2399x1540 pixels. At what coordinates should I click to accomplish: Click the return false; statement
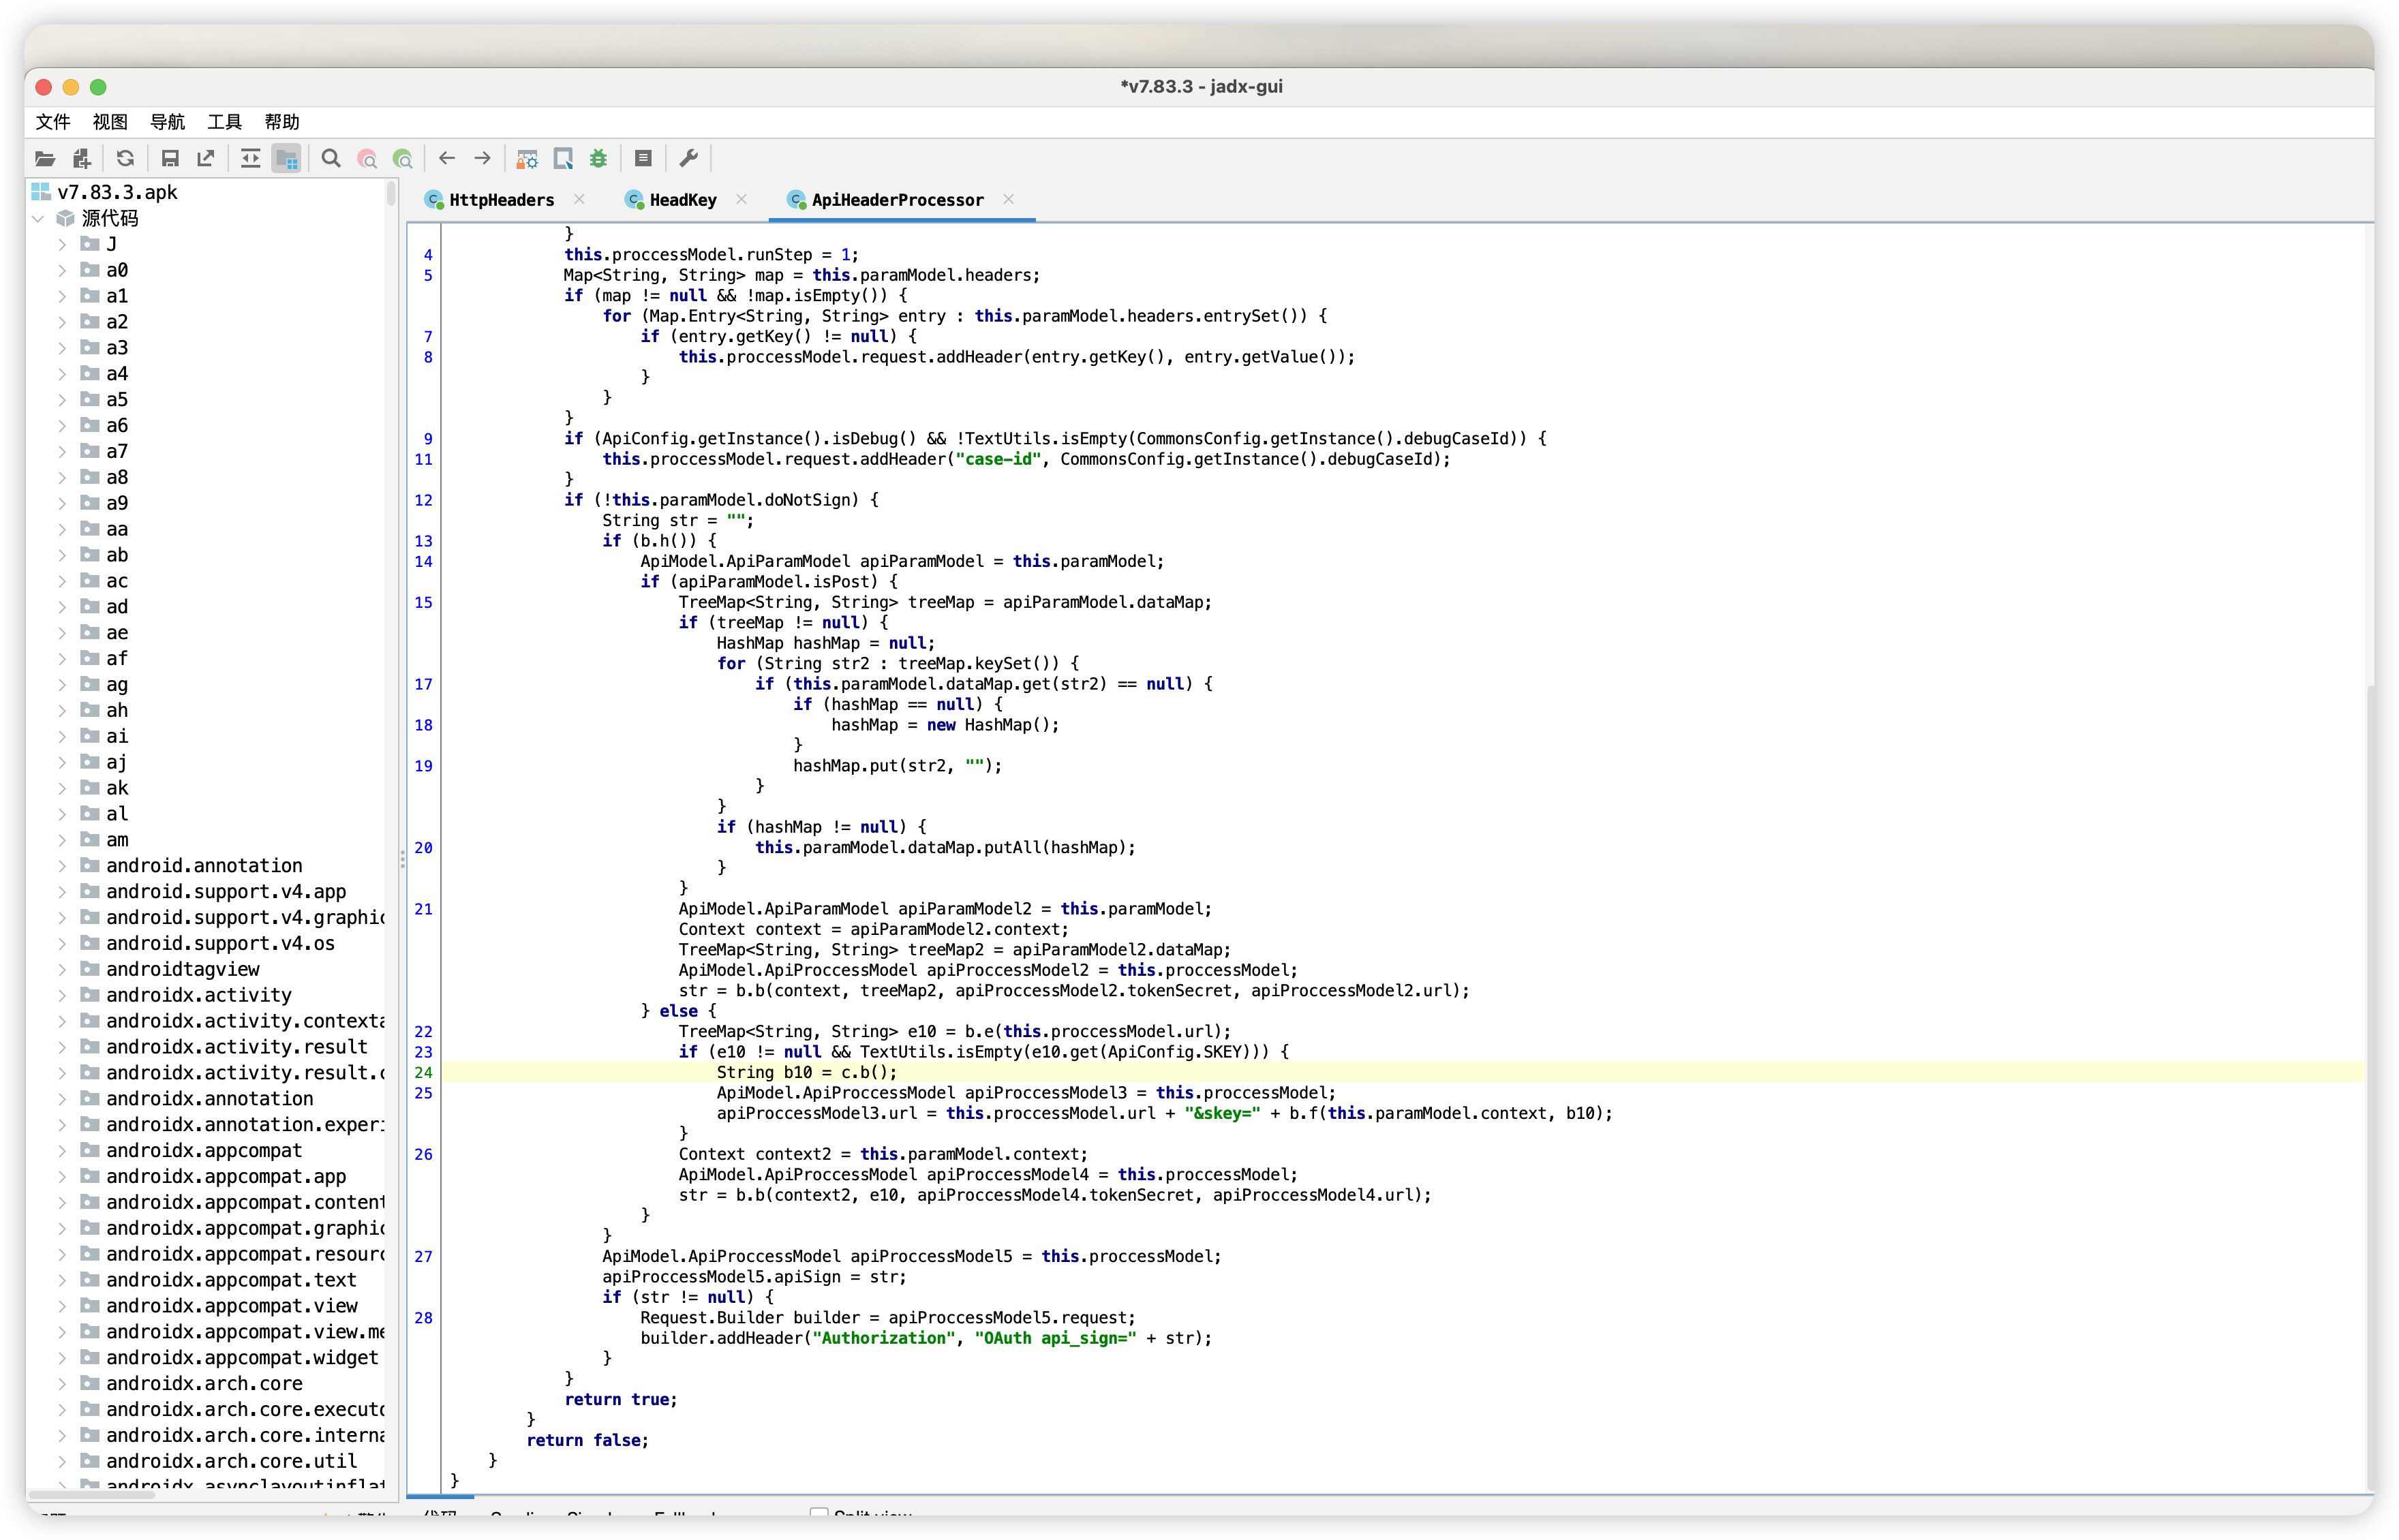coord(587,1440)
